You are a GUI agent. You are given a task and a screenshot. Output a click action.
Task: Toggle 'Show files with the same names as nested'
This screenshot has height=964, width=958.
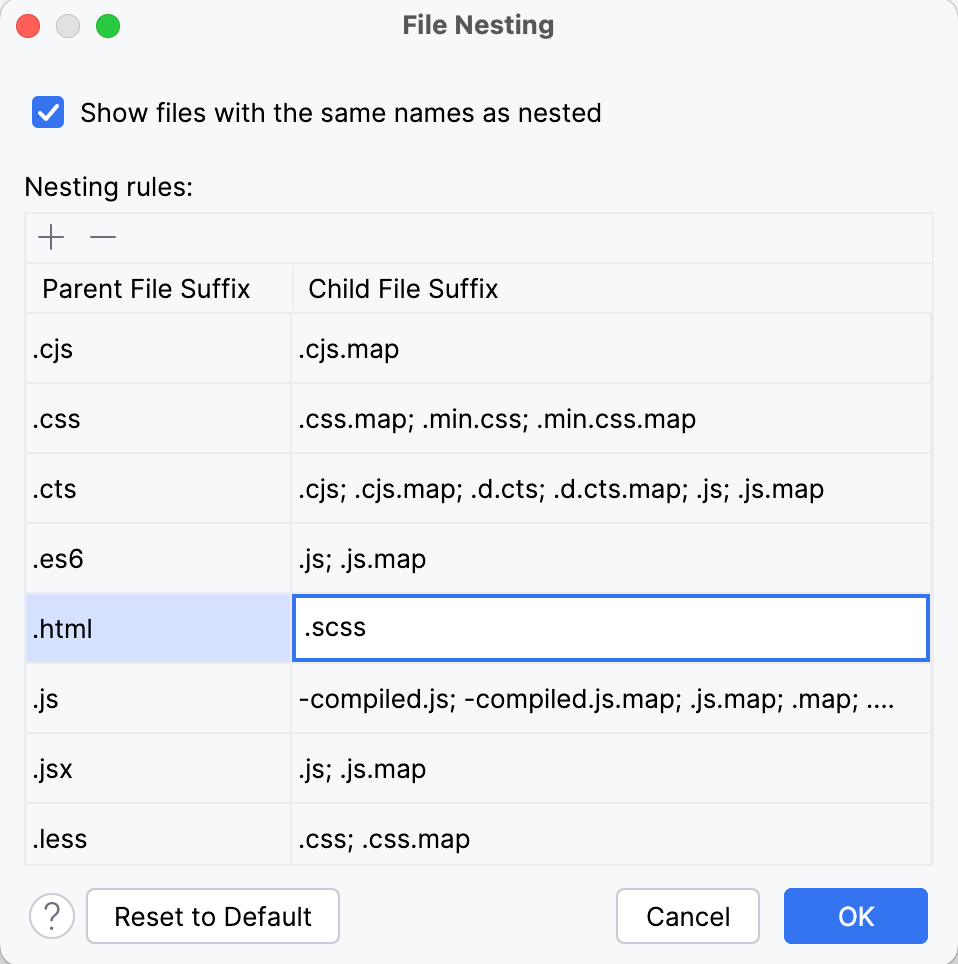coord(48,113)
